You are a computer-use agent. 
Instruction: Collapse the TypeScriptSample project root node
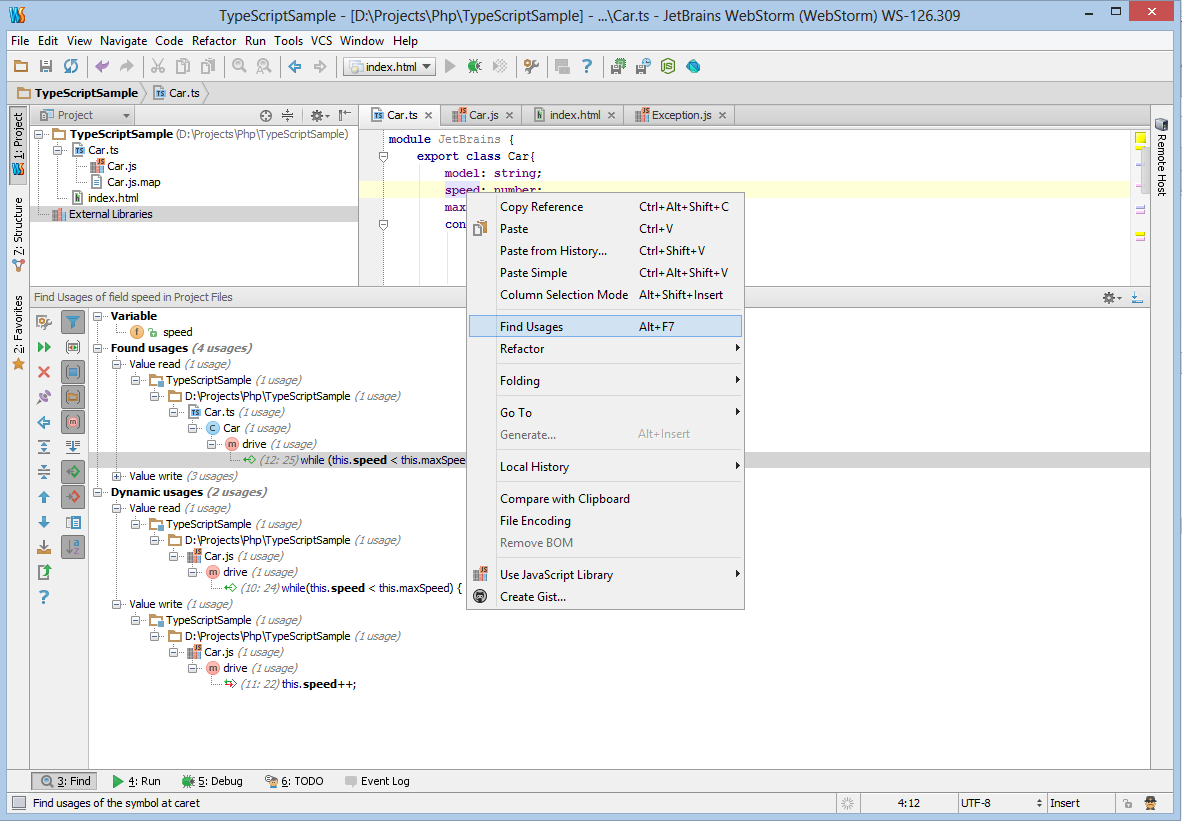(x=39, y=134)
